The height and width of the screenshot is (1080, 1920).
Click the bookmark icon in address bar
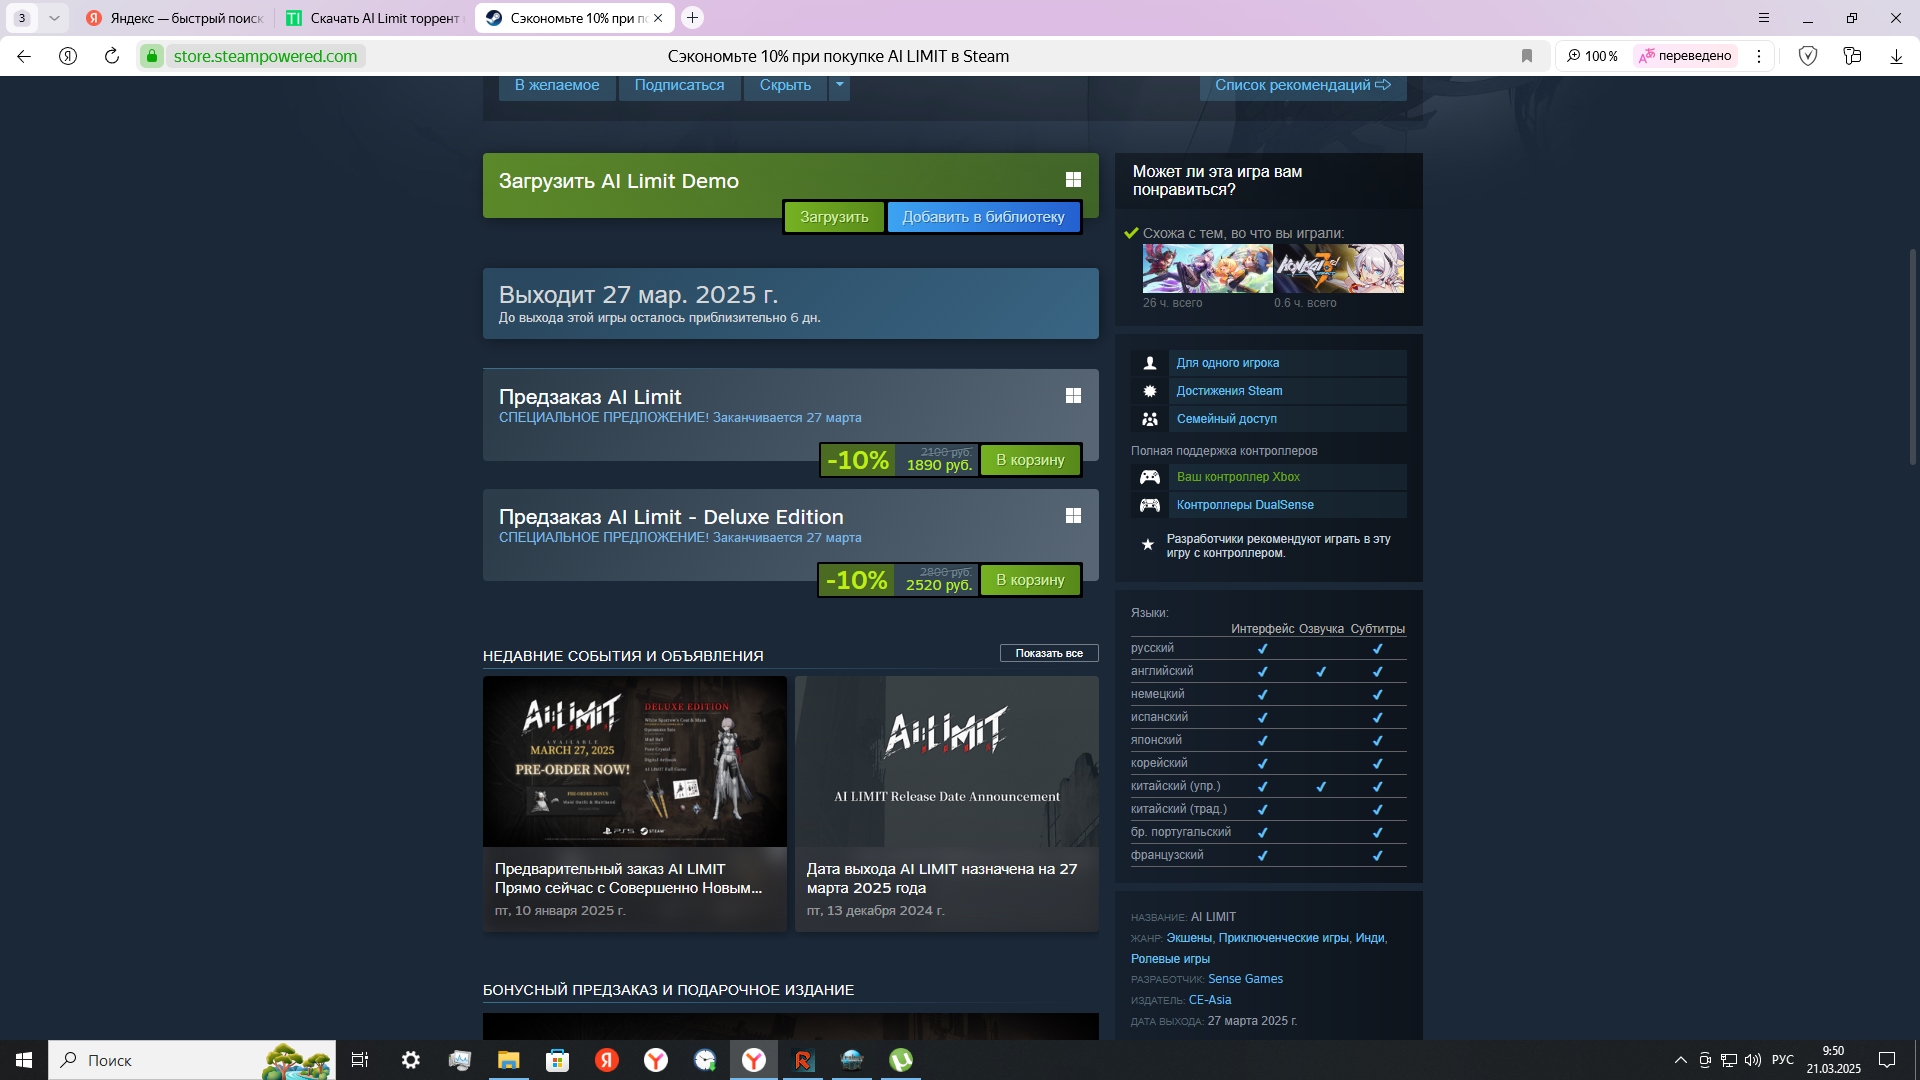(x=1526, y=56)
